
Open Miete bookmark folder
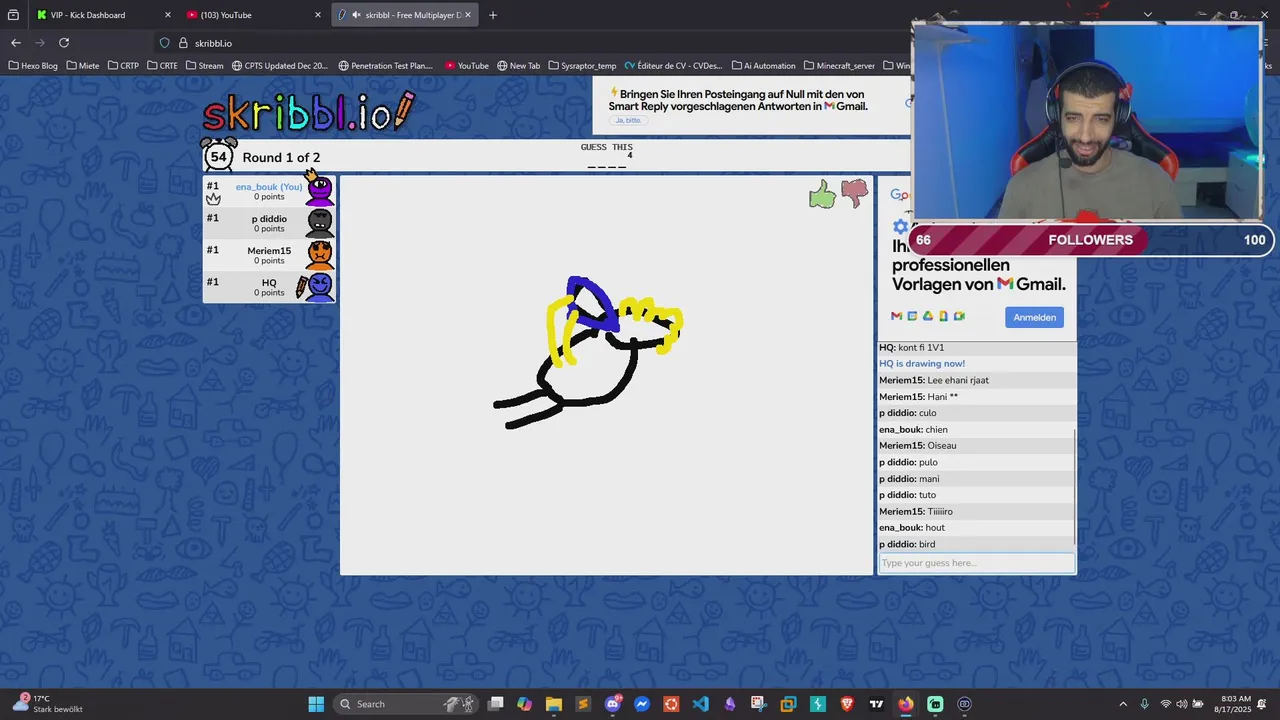point(83,66)
